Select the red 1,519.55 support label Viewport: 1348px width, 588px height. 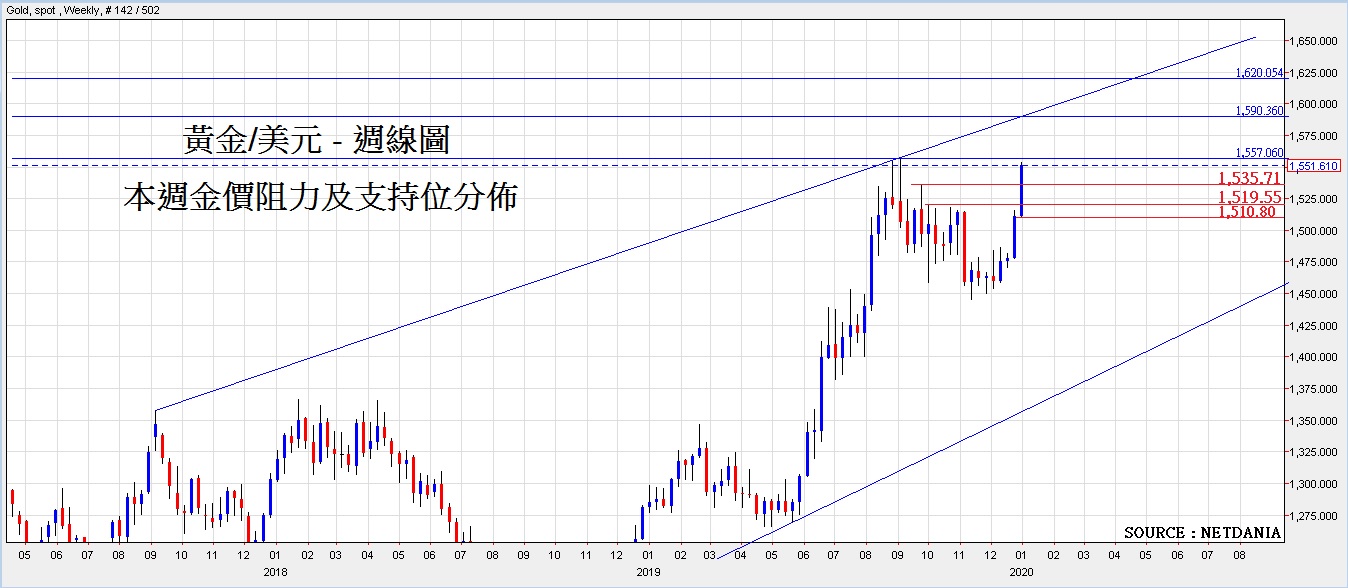tap(1249, 198)
